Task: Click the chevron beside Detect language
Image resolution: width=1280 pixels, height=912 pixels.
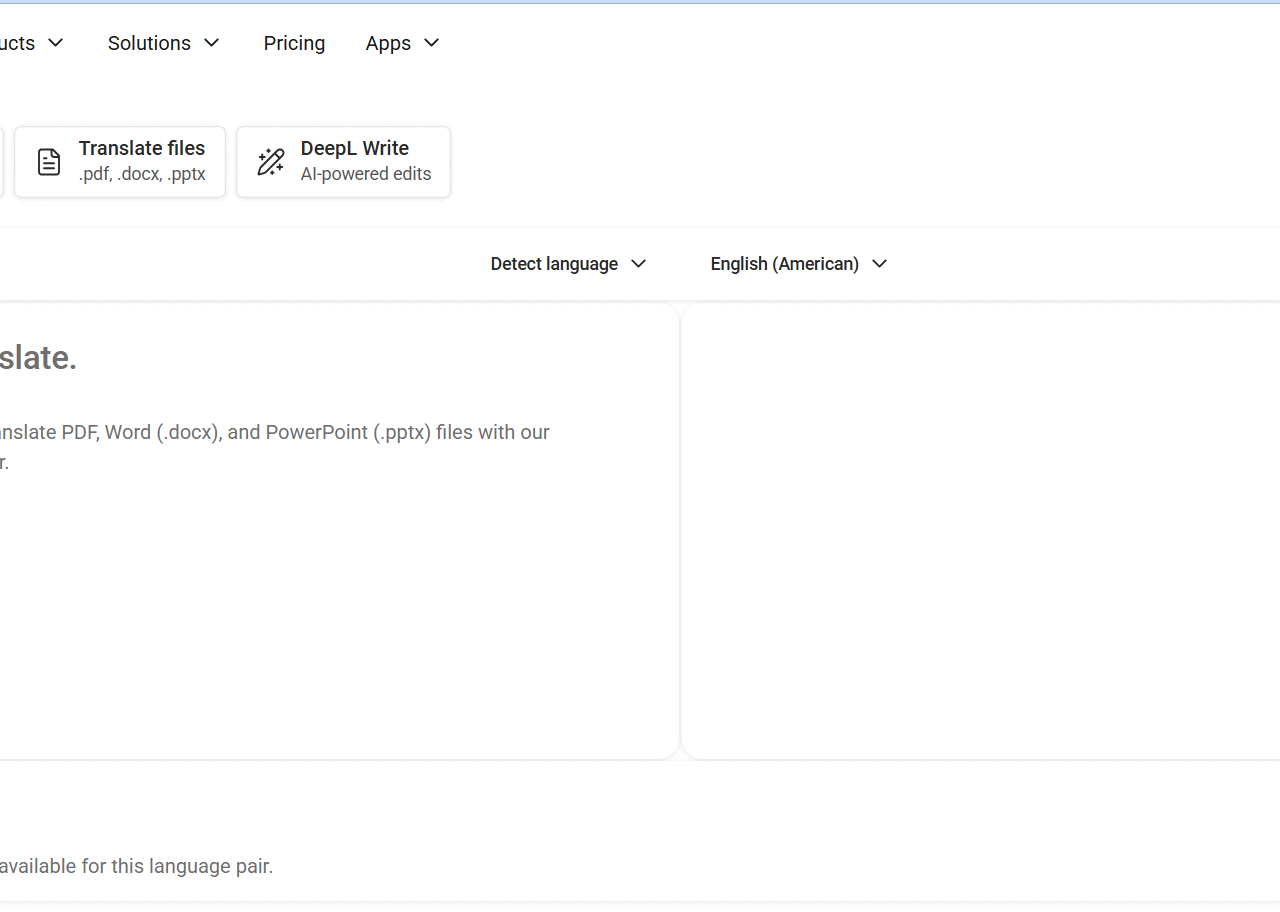Action: pyautogui.click(x=638, y=264)
